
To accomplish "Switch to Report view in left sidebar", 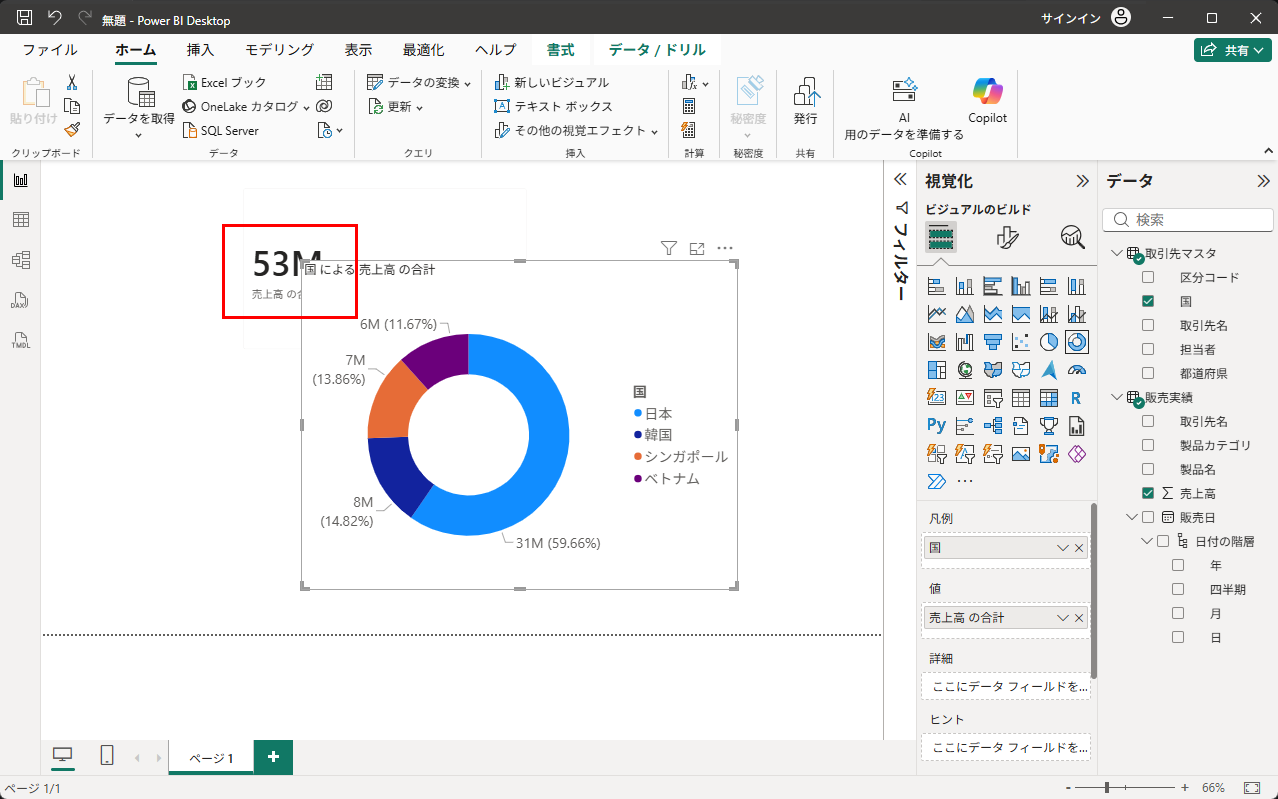I will (x=20, y=180).
